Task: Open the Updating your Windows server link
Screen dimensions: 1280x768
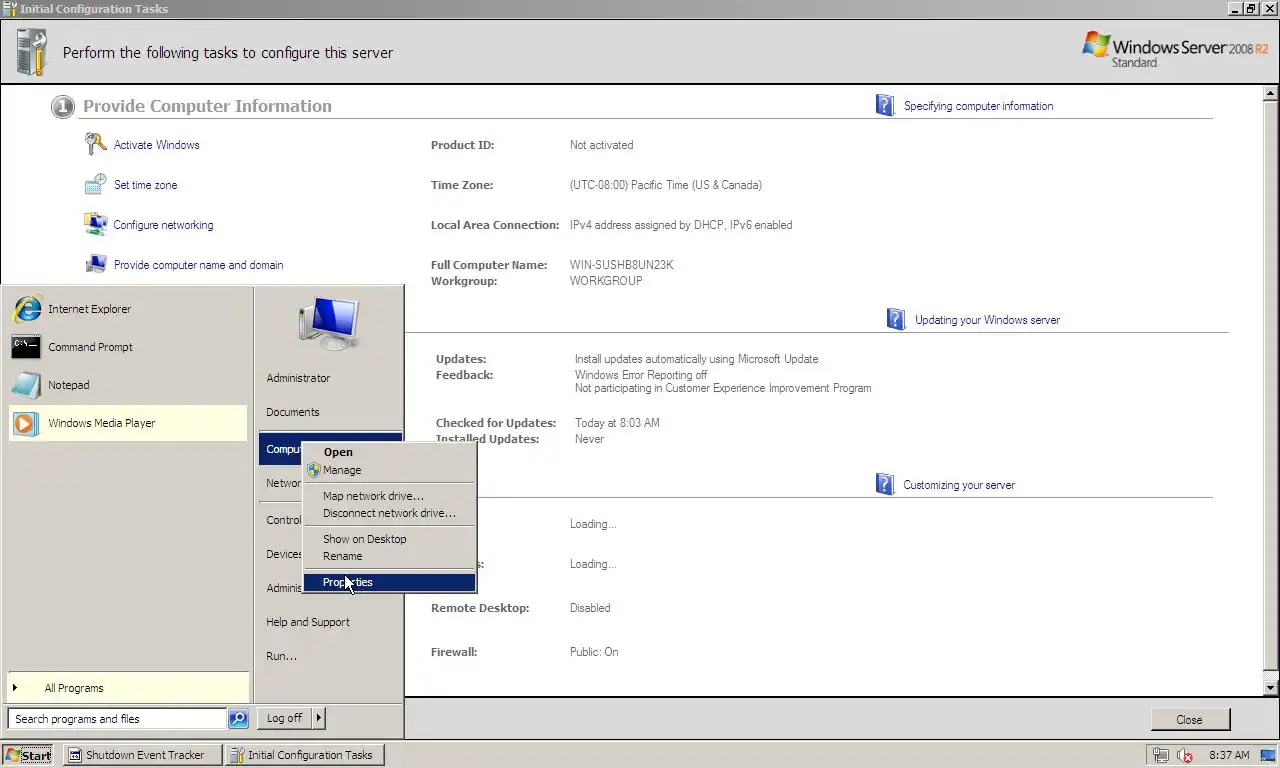Action: tap(987, 320)
